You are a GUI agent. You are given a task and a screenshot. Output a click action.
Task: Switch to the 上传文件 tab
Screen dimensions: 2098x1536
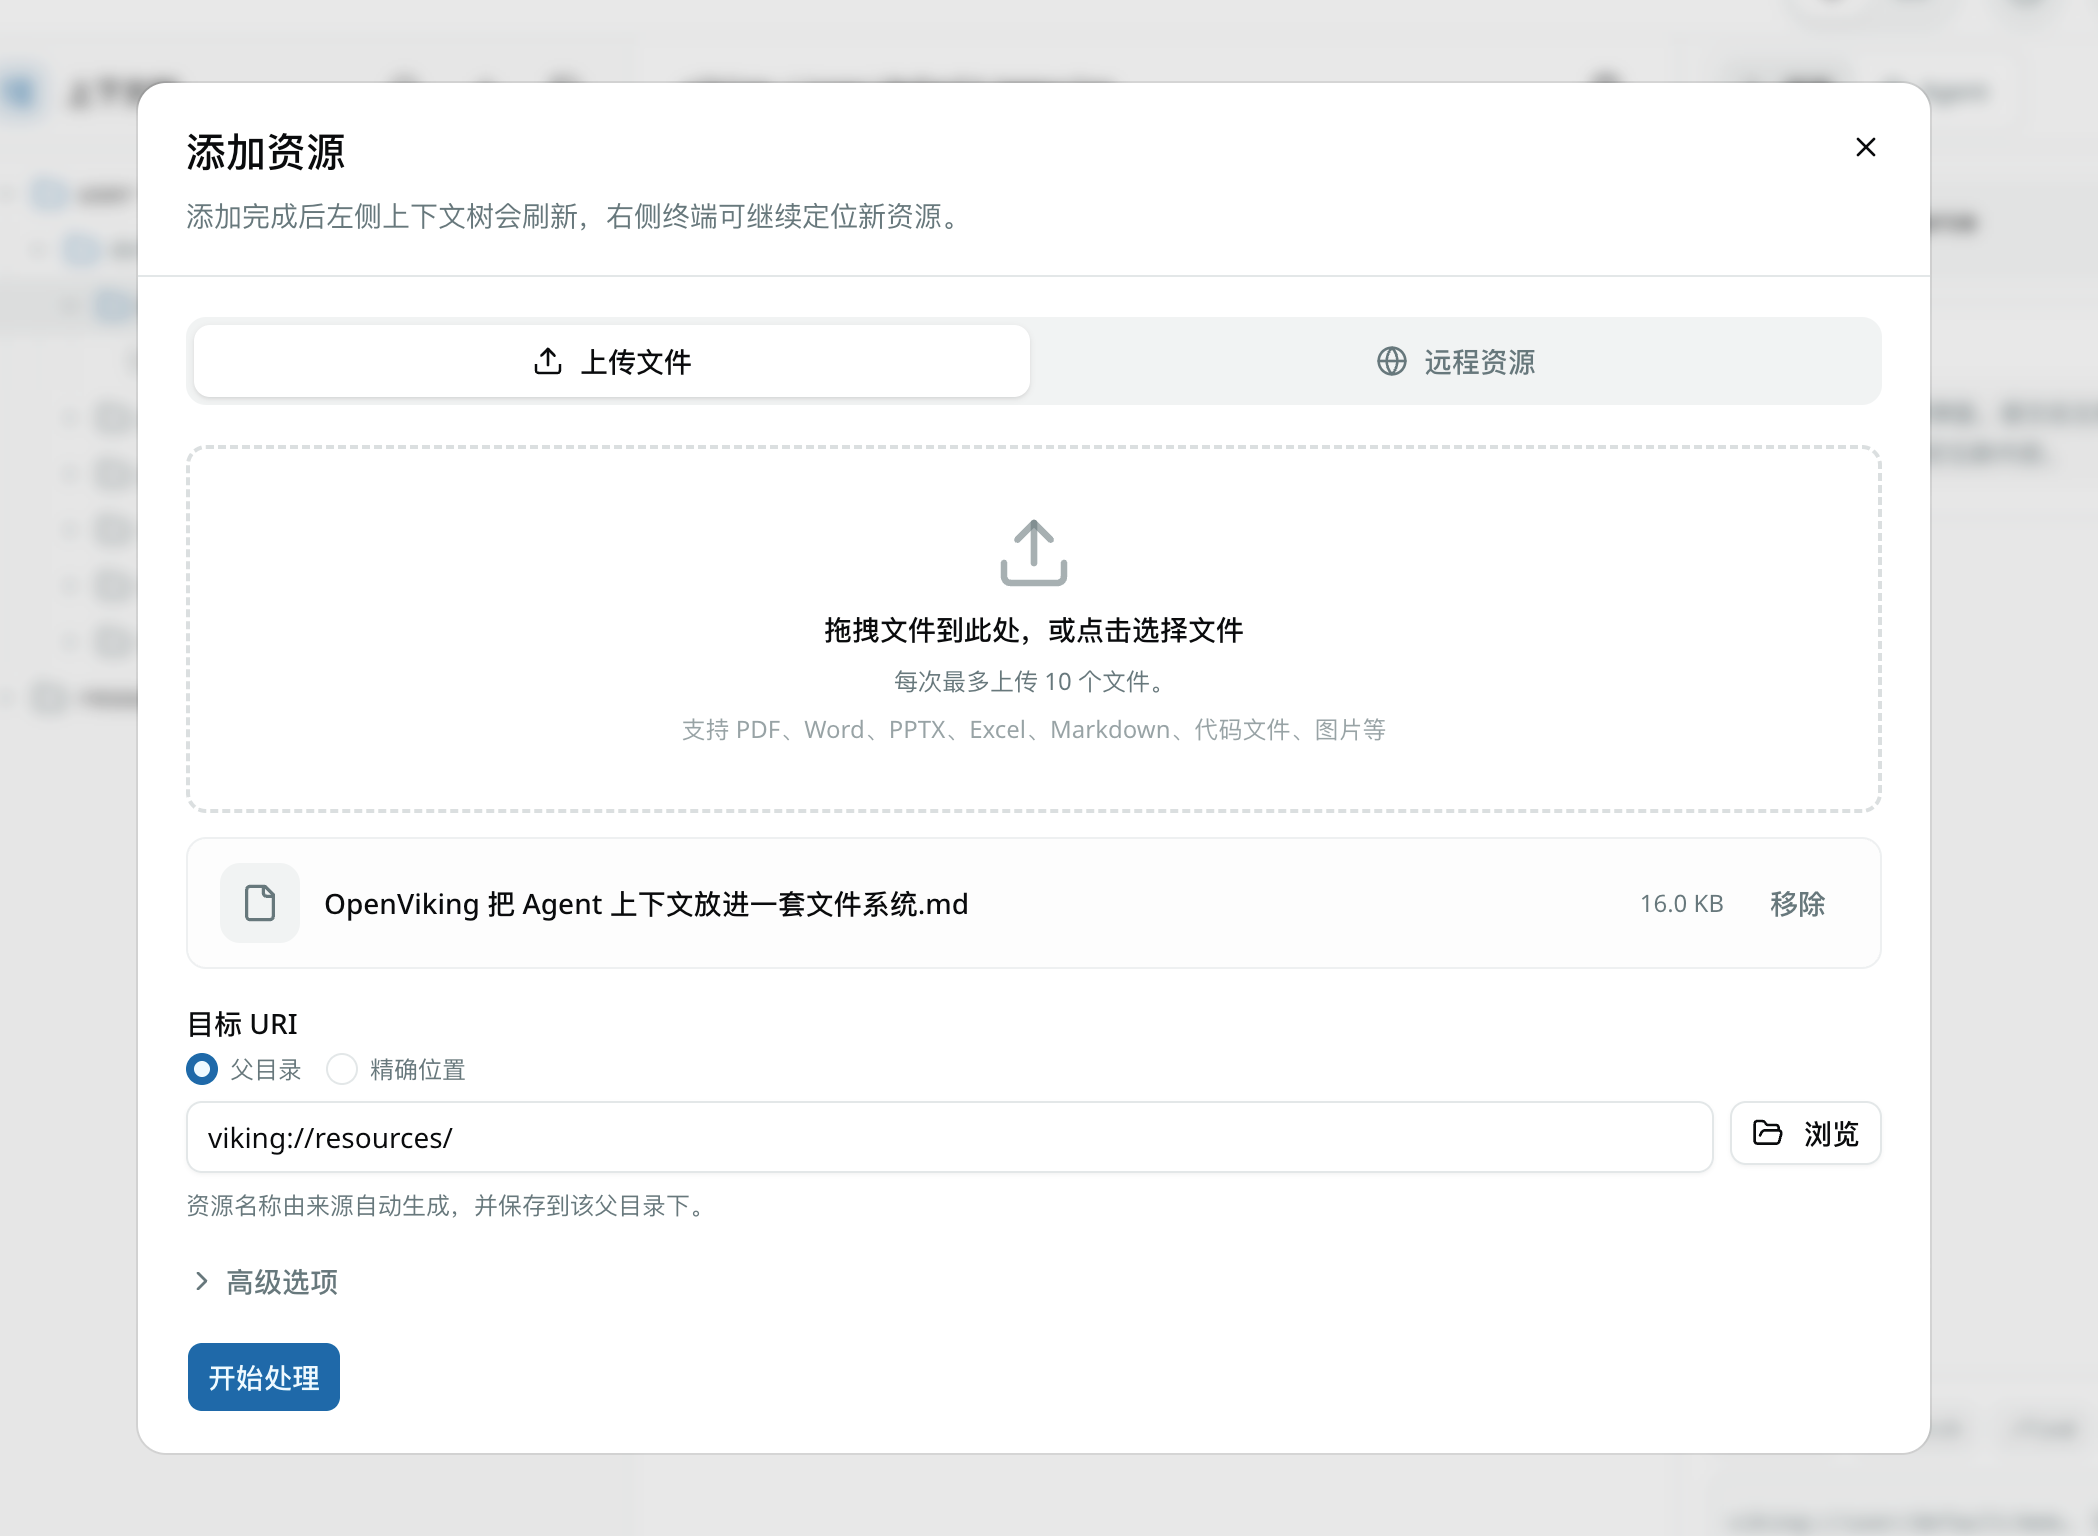pos(612,361)
